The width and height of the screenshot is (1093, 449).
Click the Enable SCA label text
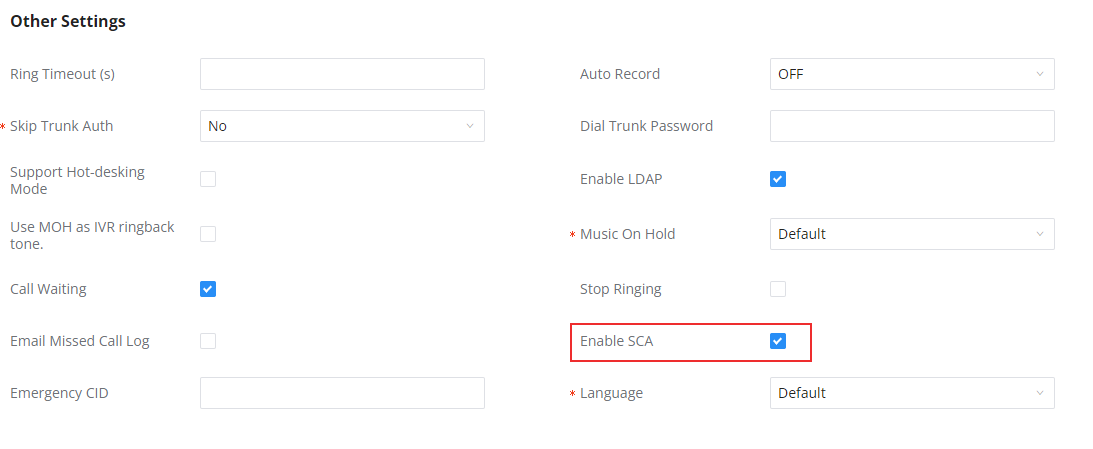coord(617,341)
